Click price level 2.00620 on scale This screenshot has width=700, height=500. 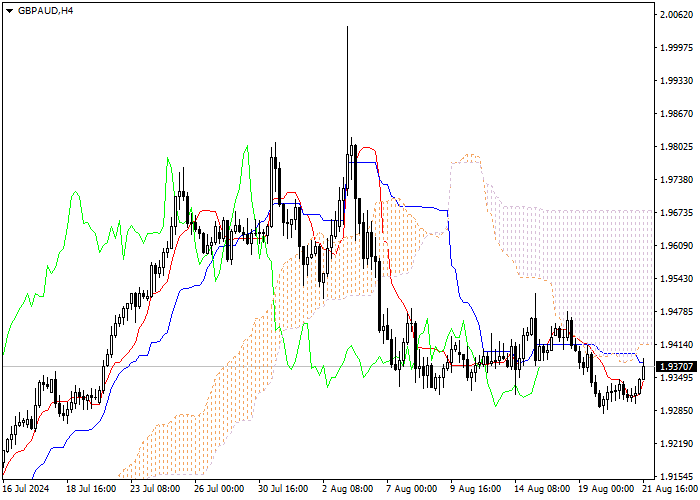677,15
